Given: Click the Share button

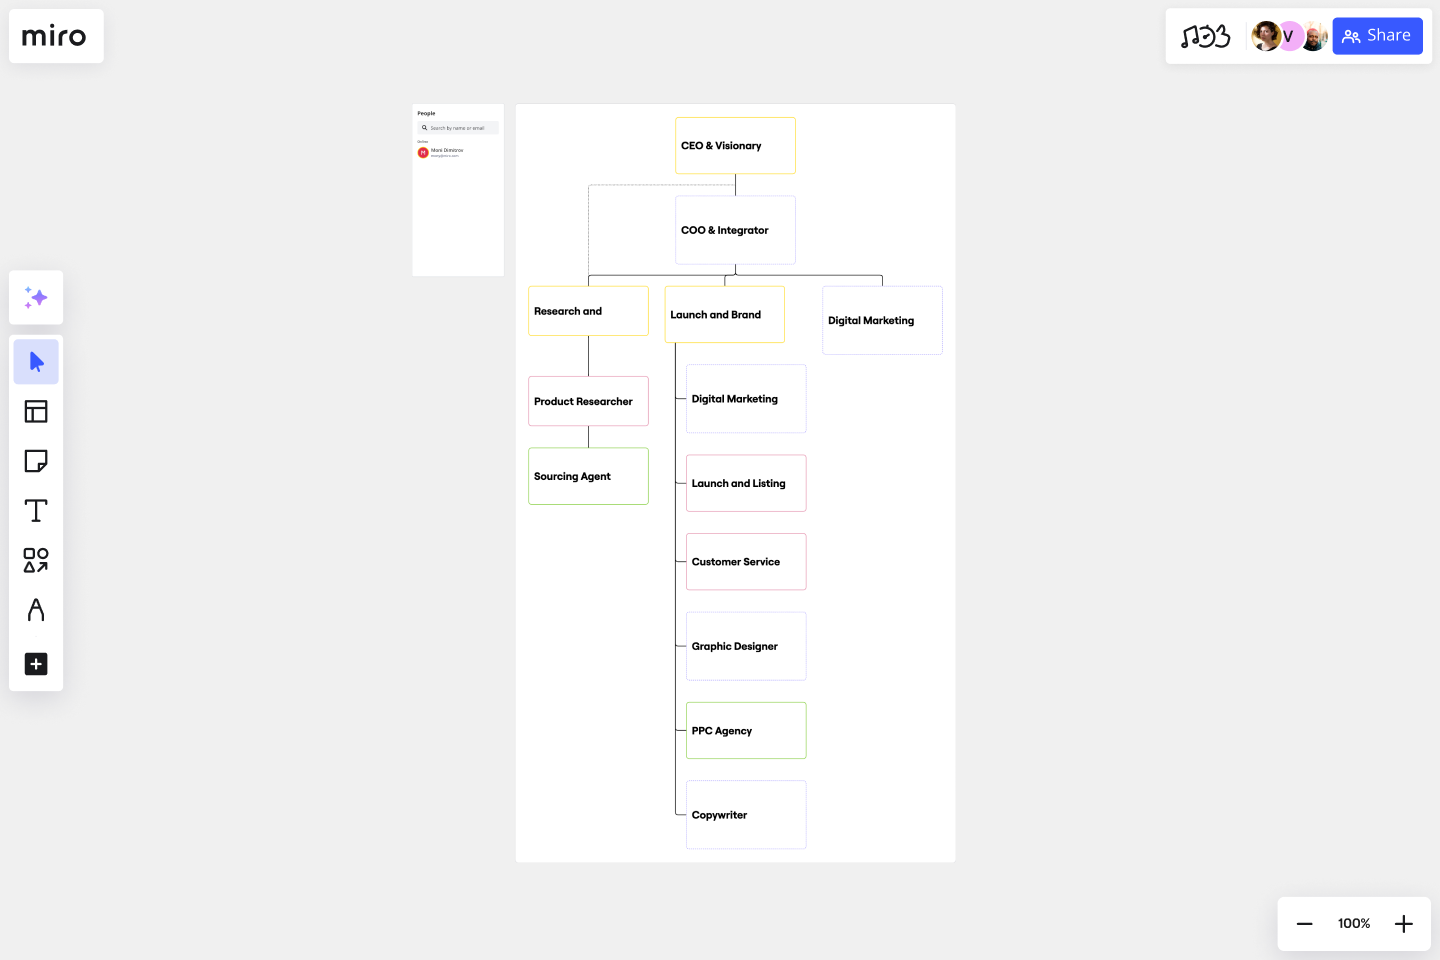Looking at the screenshot, I should [x=1377, y=36].
